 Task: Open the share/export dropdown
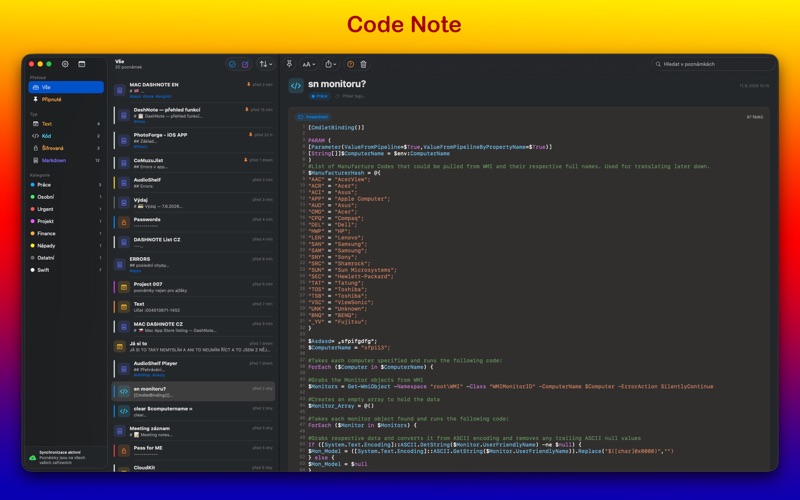pyautogui.click(x=331, y=64)
